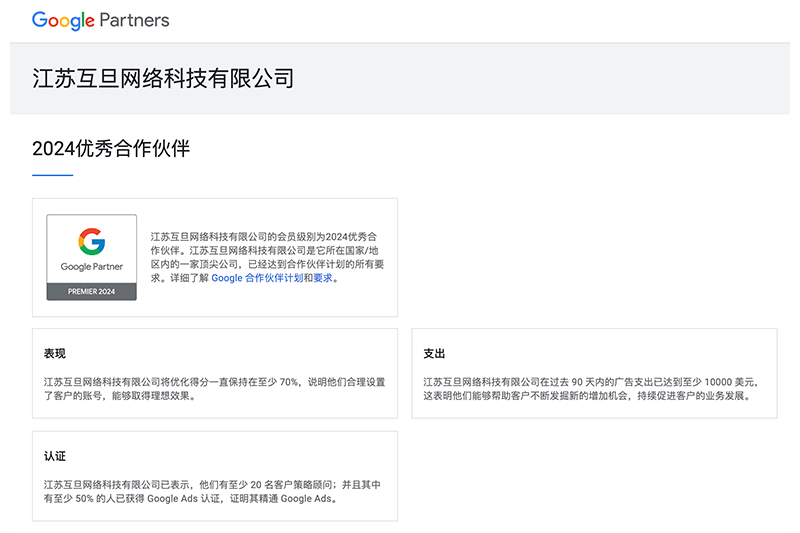Viewport: 800px width, 533px height.
Task: Click the colorful Google G badge icon
Action: tap(91, 241)
